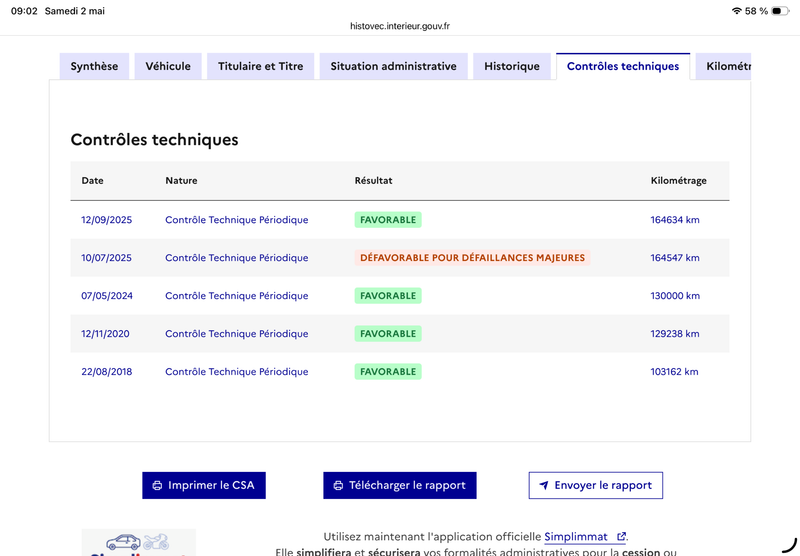
Task: Tap the histovec.interieur.gouv.fr address bar
Action: pos(400,26)
